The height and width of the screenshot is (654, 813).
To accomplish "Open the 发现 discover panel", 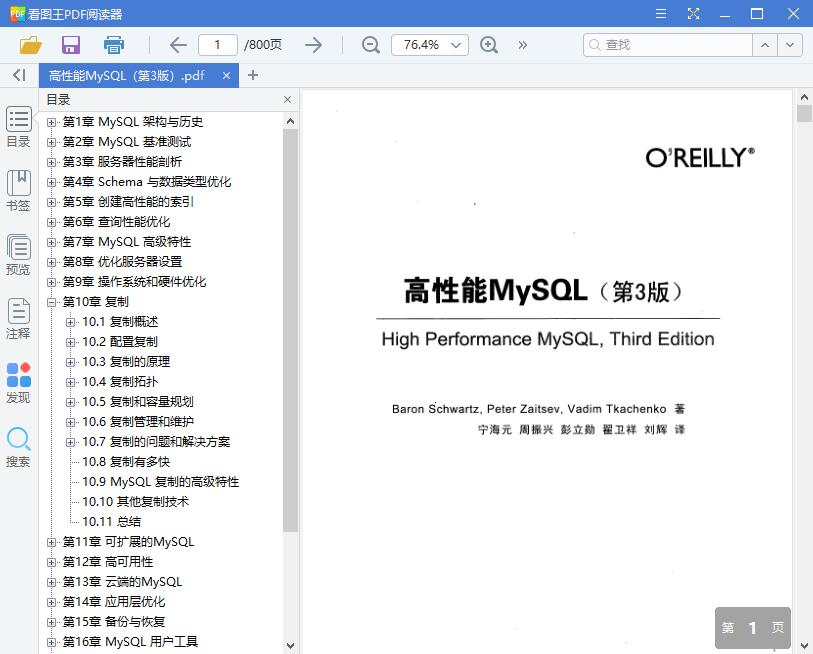I will pyautogui.click(x=19, y=383).
